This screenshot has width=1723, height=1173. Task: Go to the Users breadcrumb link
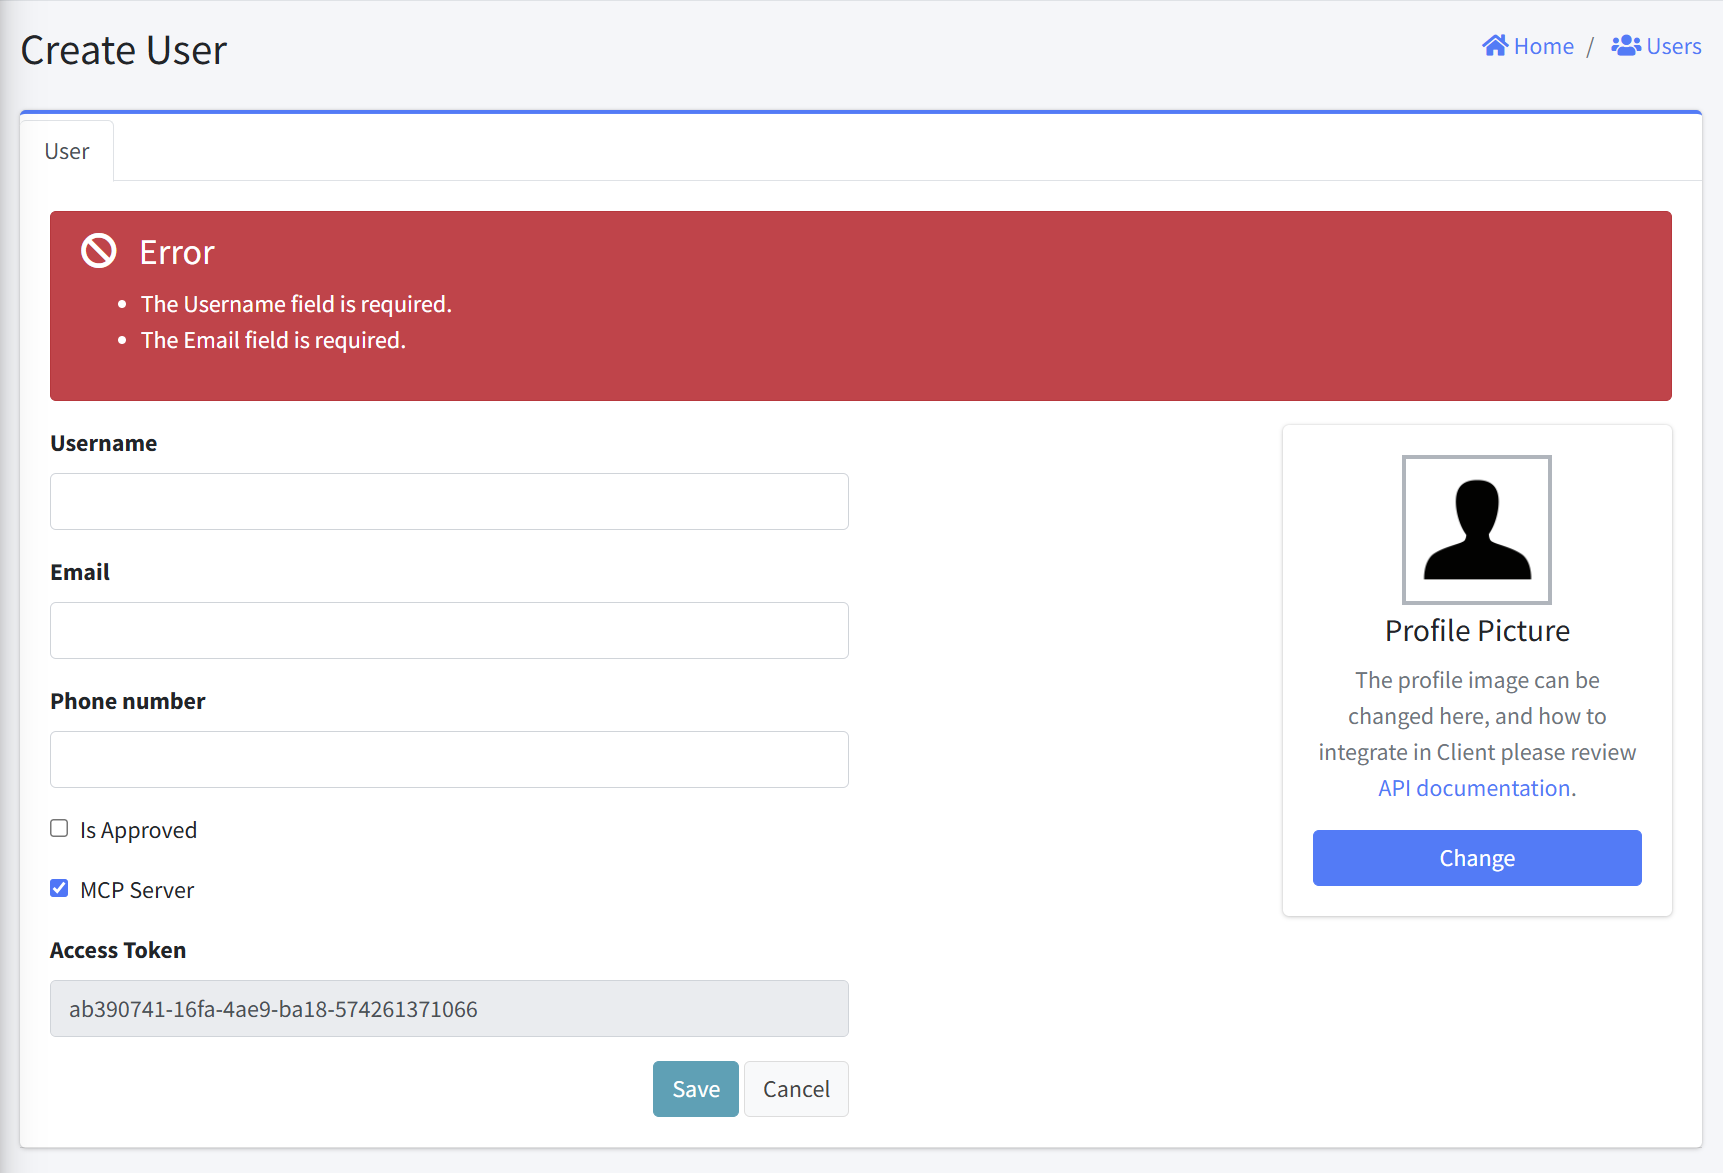click(x=1656, y=46)
